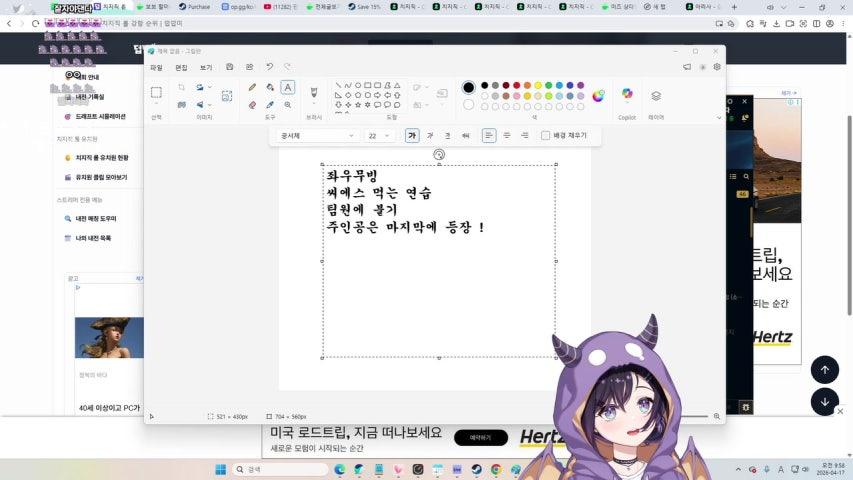Click the Windows Start button

220,470
